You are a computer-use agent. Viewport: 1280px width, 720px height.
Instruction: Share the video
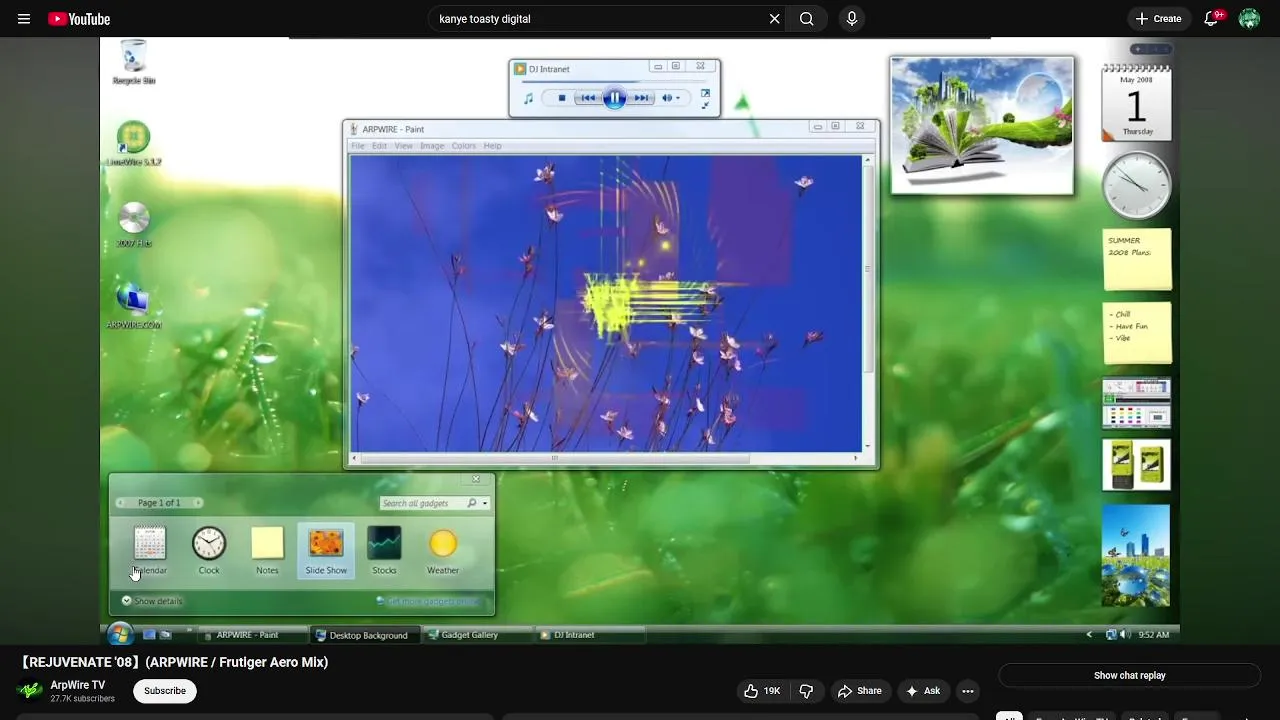click(x=860, y=691)
